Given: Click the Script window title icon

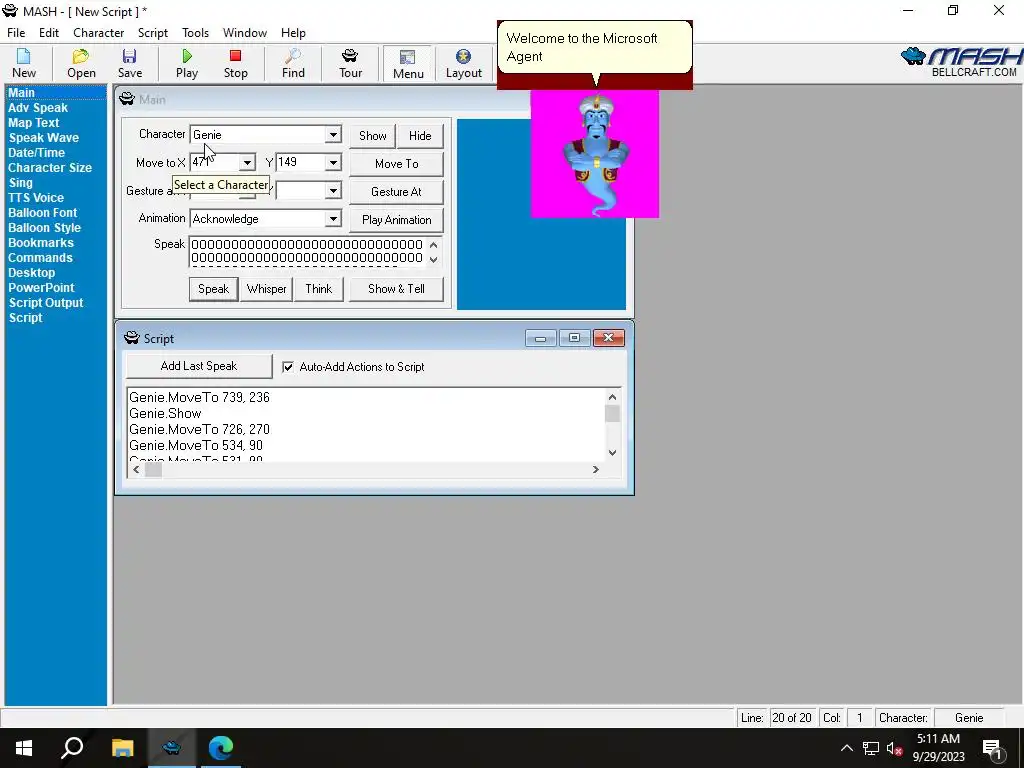Looking at the screenshot, I should [132, 338].
